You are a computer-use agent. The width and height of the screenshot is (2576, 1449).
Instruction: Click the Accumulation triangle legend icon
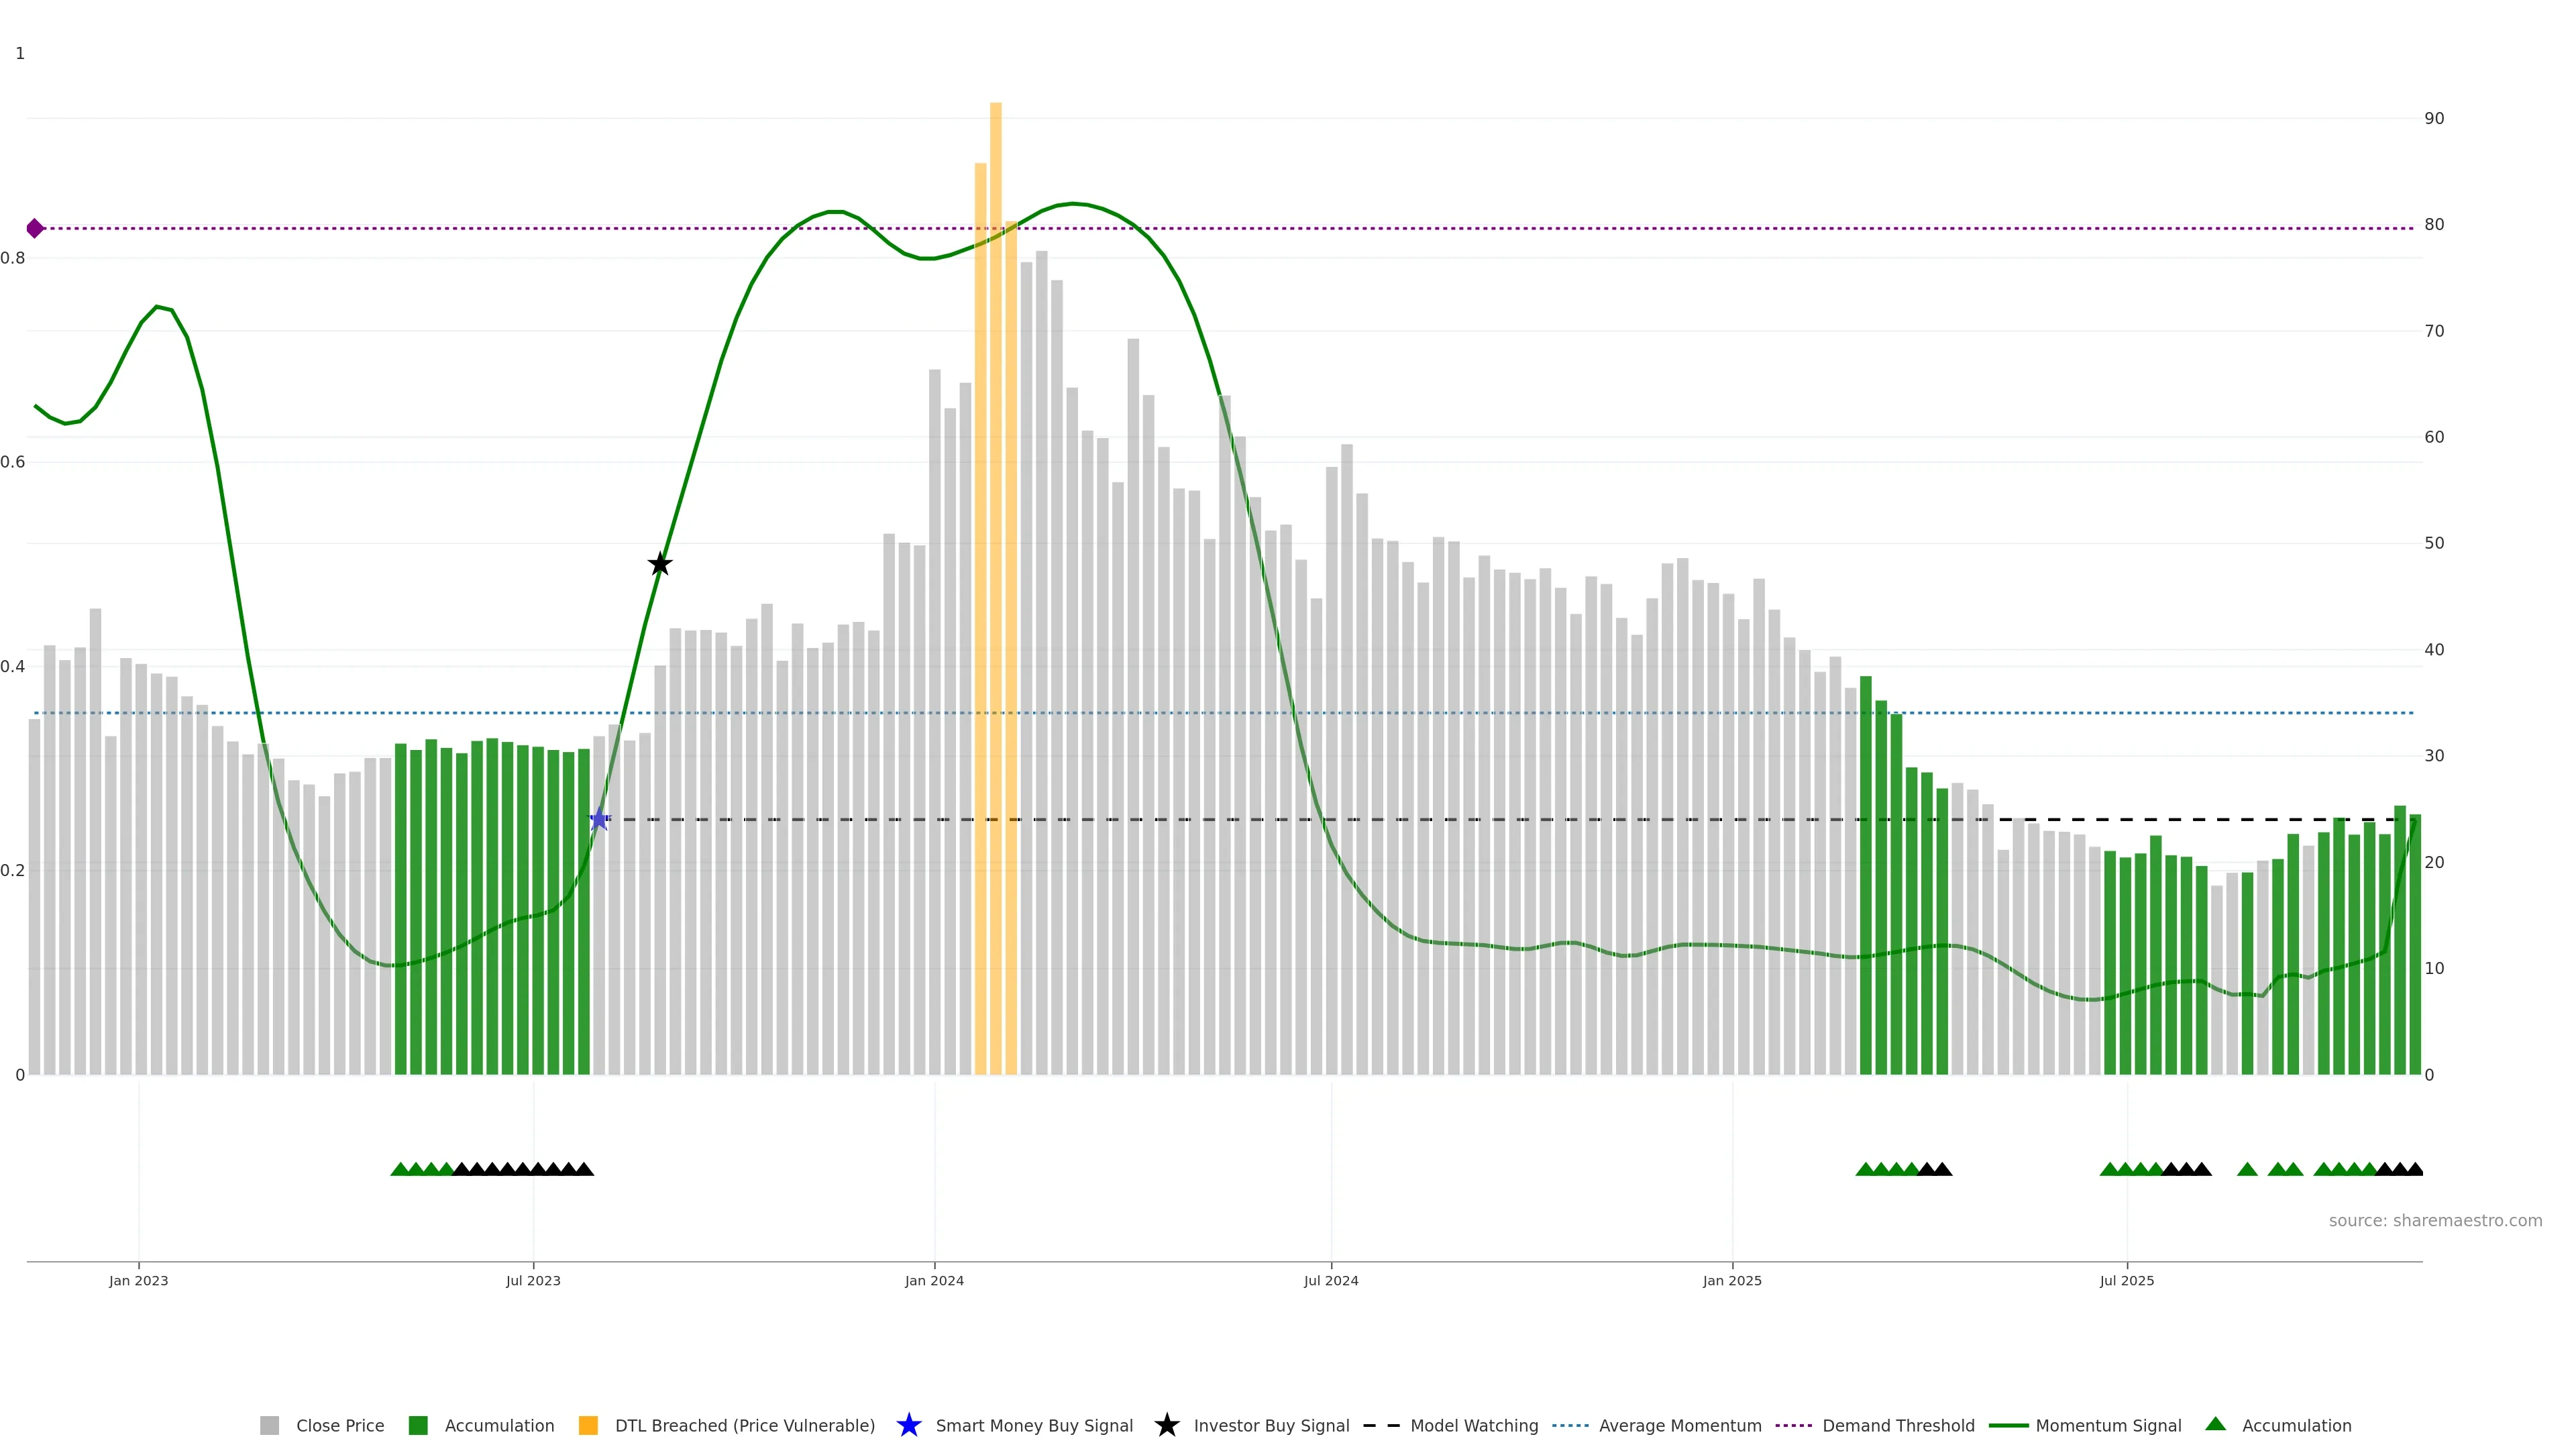coord(2216,1425)
